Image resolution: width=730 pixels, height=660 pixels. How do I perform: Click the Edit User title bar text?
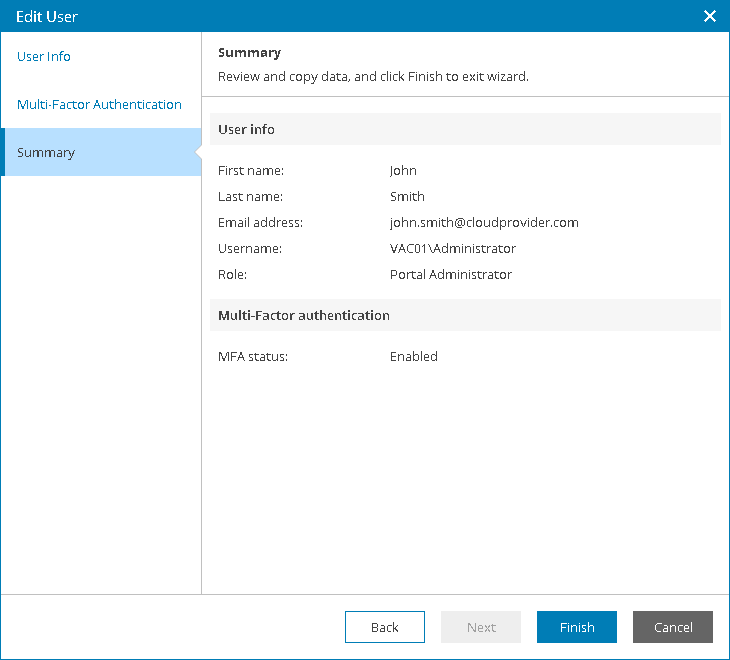coord(47,16)
